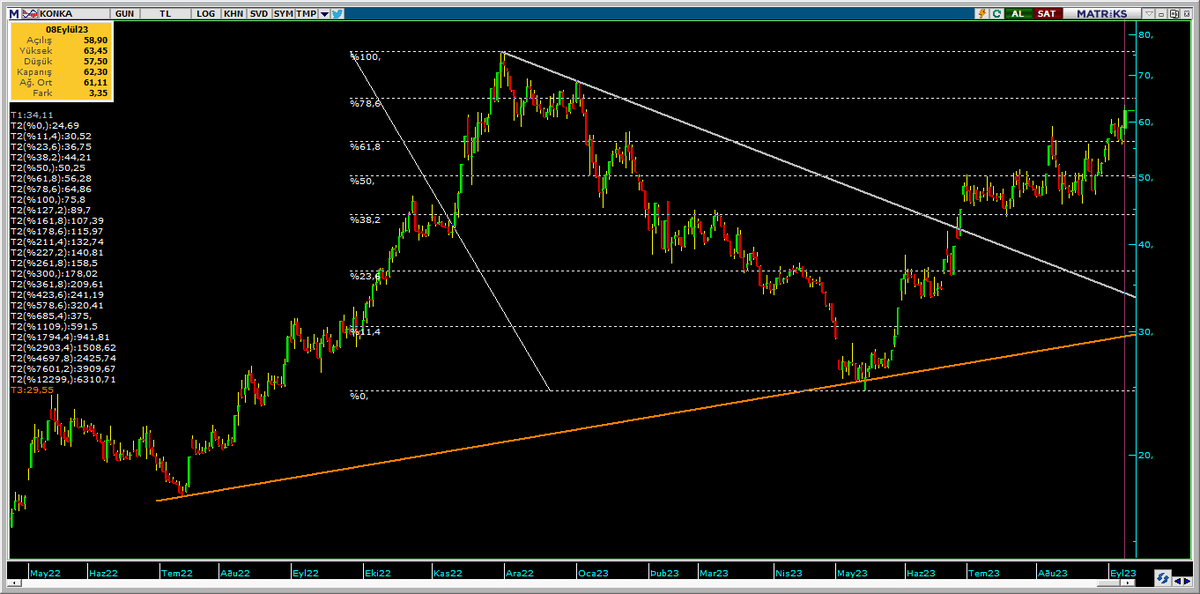Click the TL currency button

click(165, 14)
